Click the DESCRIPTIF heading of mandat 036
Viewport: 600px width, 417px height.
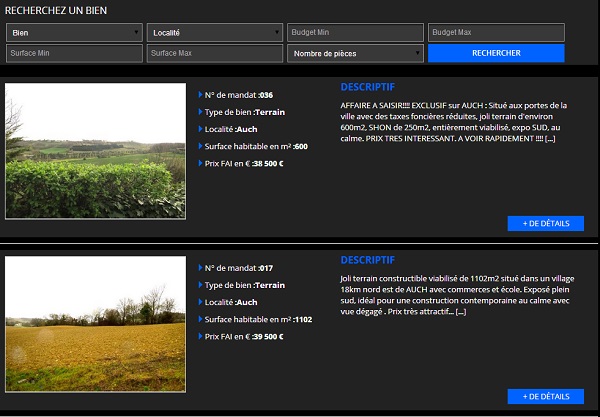pyautogui.click(x=367, y=87)
